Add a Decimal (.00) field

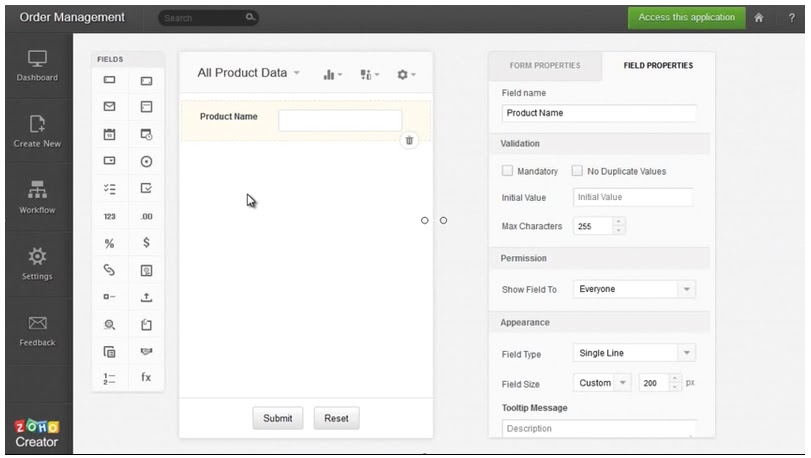(146, 217)
